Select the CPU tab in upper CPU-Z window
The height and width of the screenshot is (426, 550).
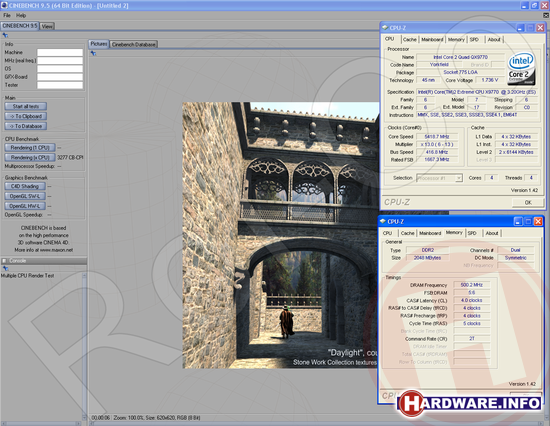[390, 39]
